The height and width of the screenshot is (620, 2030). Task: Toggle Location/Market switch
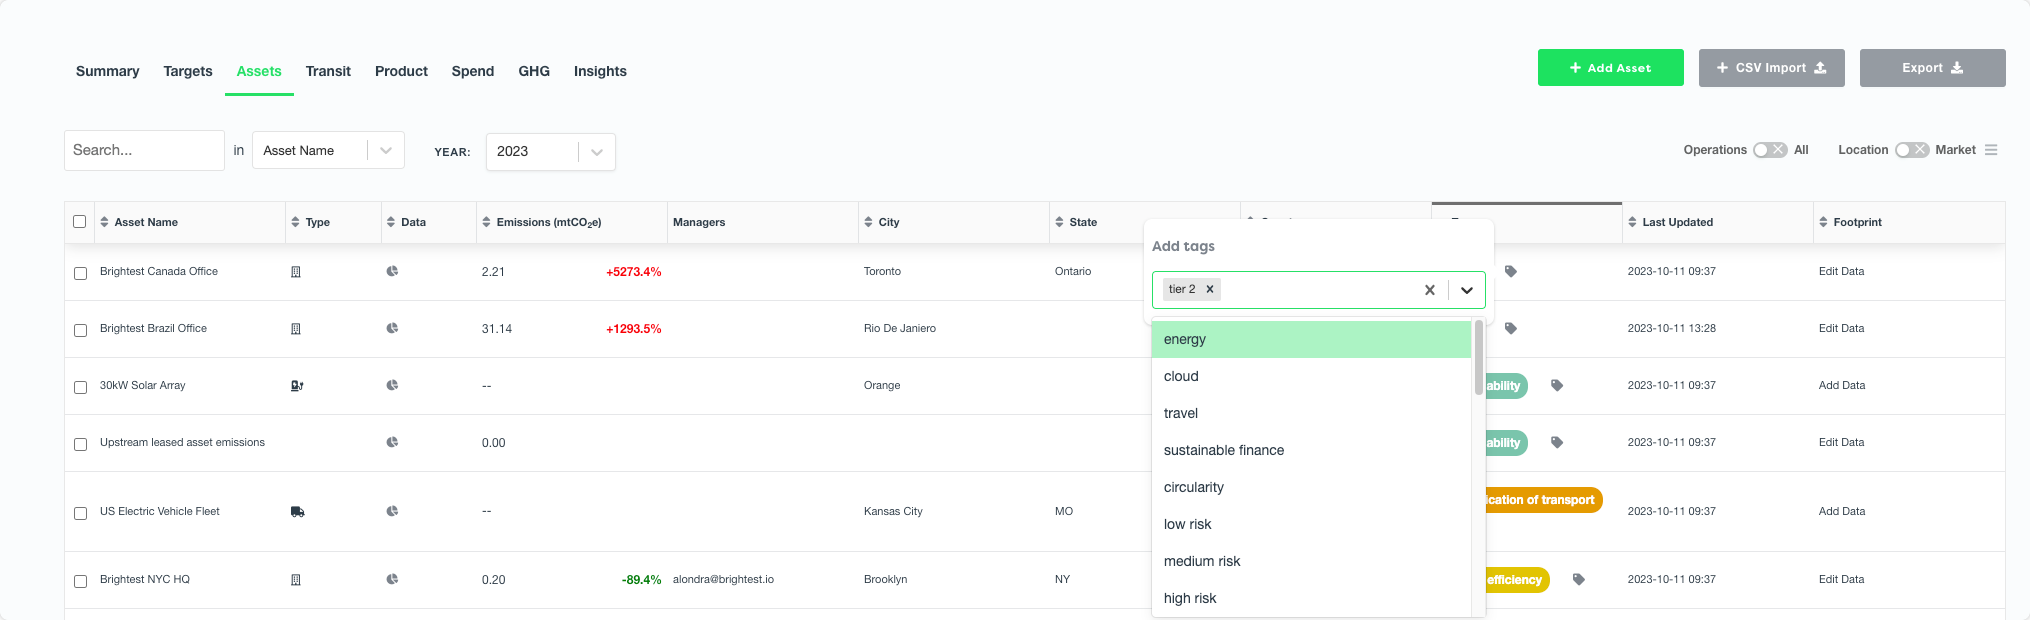[x=1911, y=150]
